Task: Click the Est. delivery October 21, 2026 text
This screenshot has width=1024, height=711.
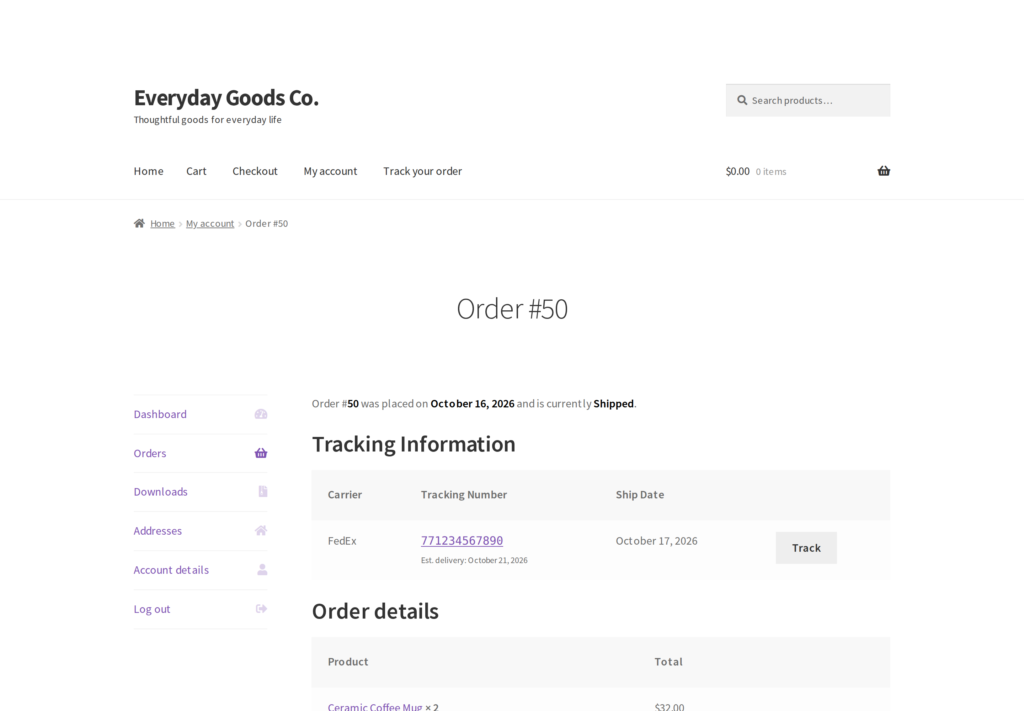Action: click(474, 560)
